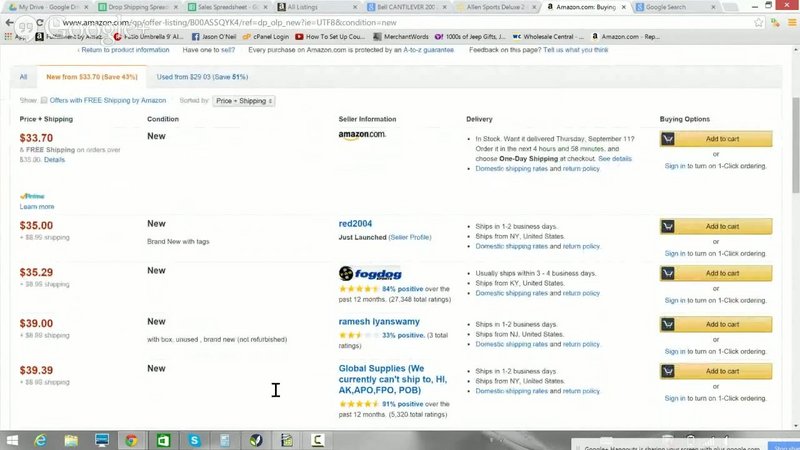
Task: Click cart icon on fogdog offer
Action: coord(668,273)
